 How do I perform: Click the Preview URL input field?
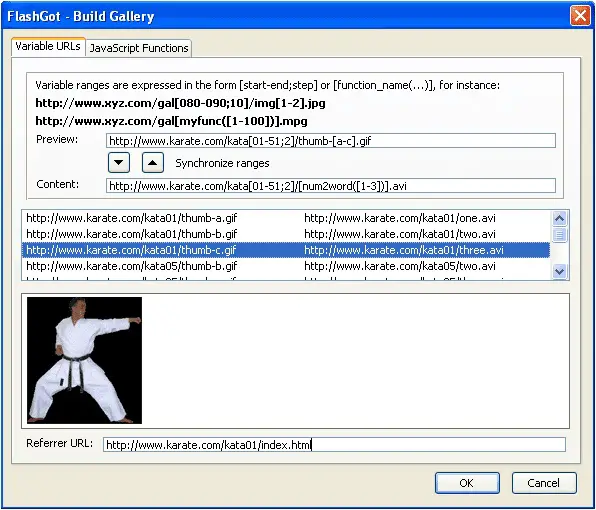click(x=331, y=141)
